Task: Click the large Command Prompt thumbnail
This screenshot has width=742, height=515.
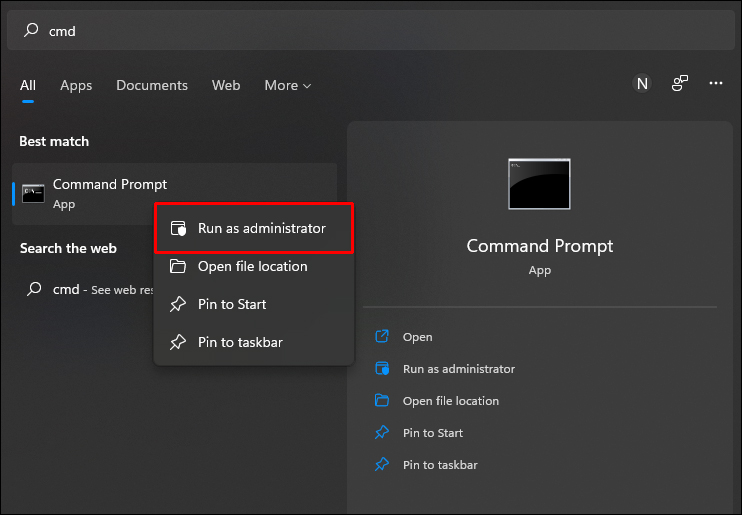Action: coord(539,184)
